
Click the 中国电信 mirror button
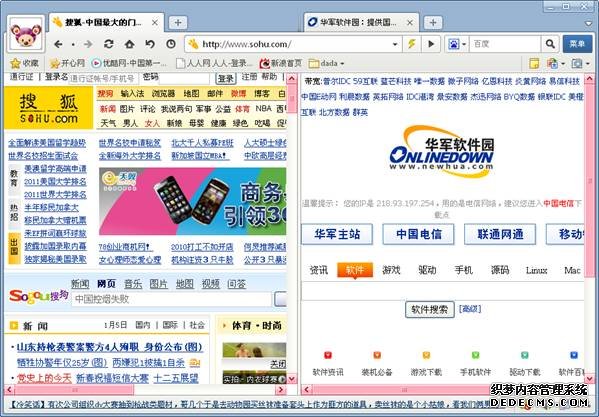pos(418,234)
